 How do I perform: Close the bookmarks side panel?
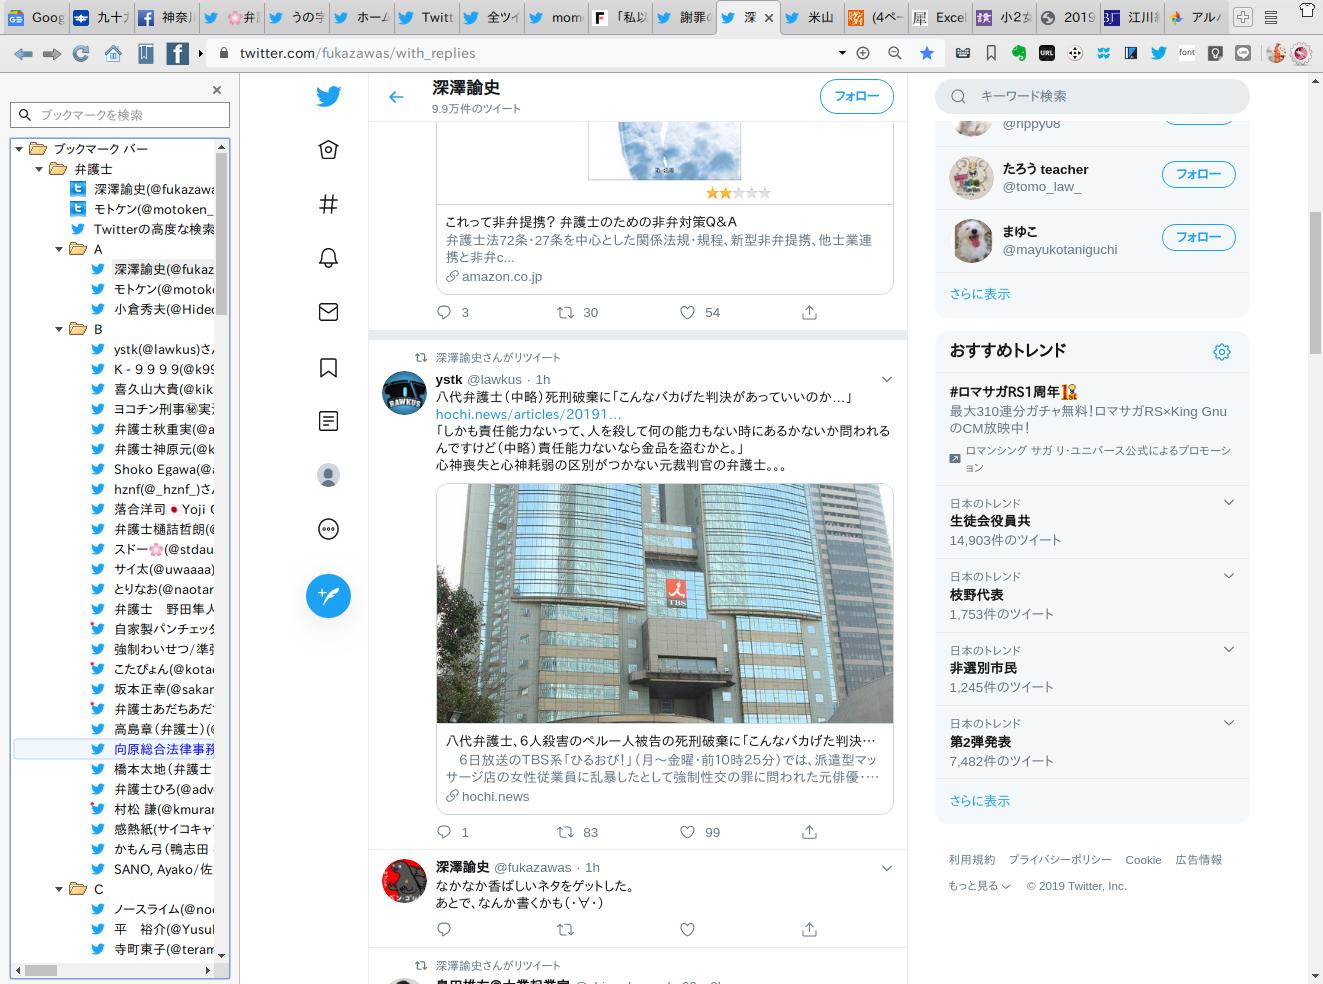pyautogui.click(x=217, y=90)
